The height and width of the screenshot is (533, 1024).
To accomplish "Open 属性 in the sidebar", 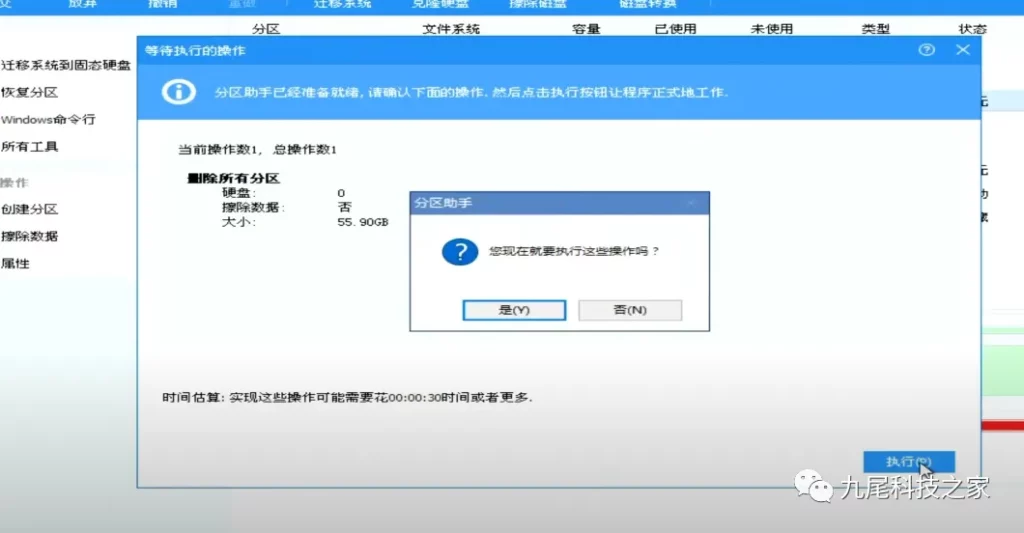I will pos(16,263).
